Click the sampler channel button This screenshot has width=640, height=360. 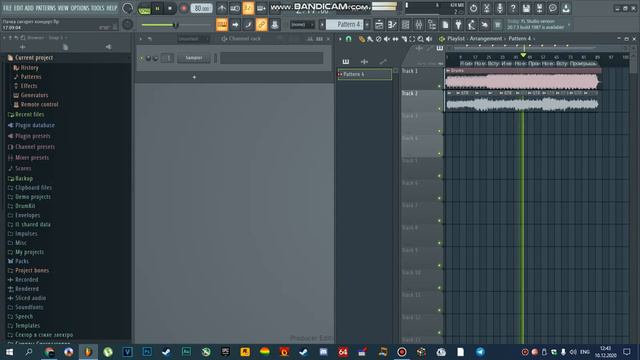194,58
